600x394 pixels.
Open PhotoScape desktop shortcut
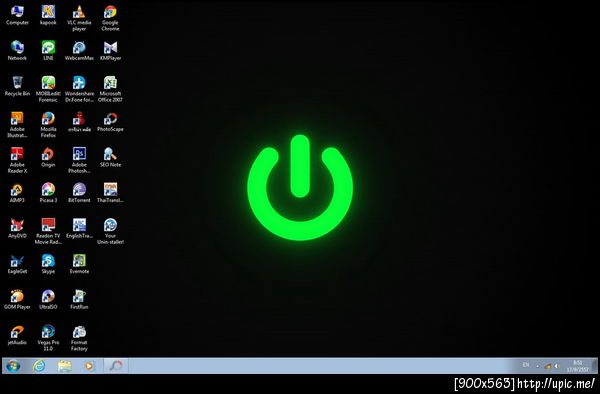pos(110,122)
